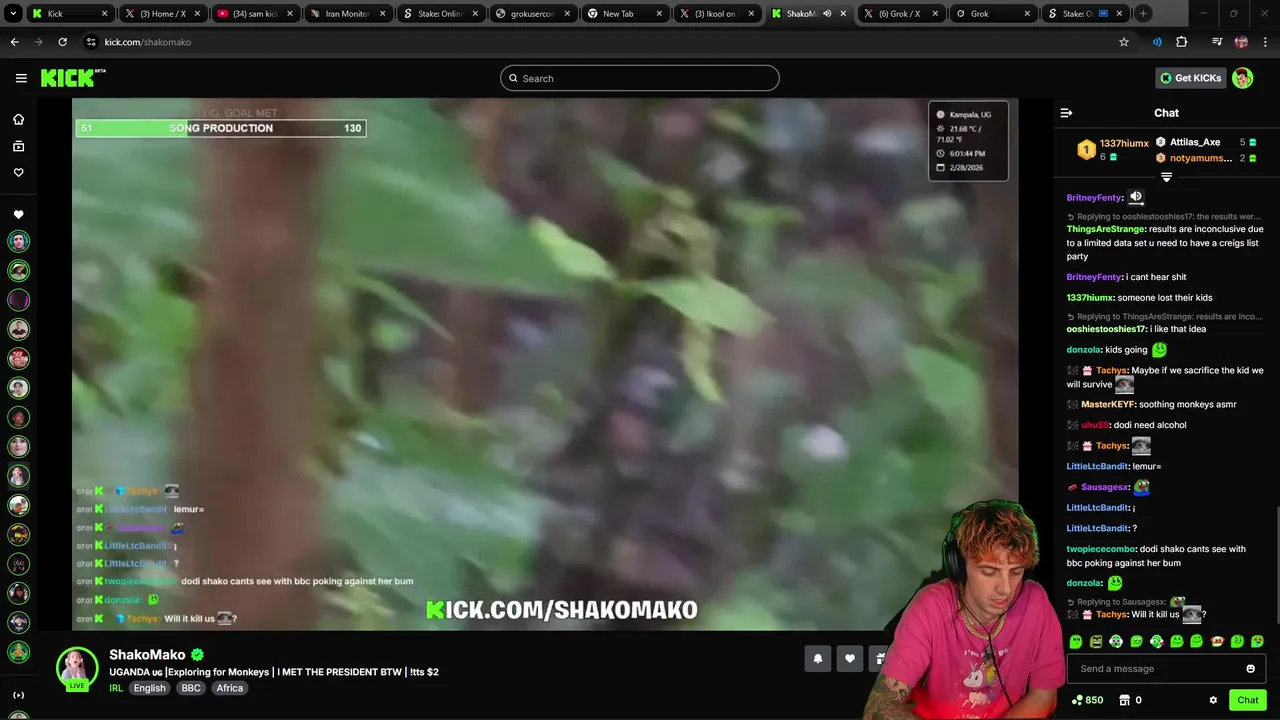Select the English tag
Viewport: 1280px width, 720px height.
pos(150,688)
